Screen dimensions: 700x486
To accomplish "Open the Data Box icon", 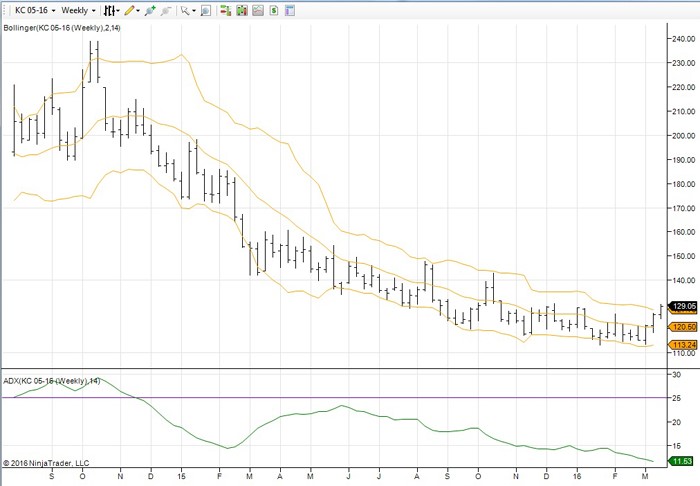I will [x=205, y=10].
